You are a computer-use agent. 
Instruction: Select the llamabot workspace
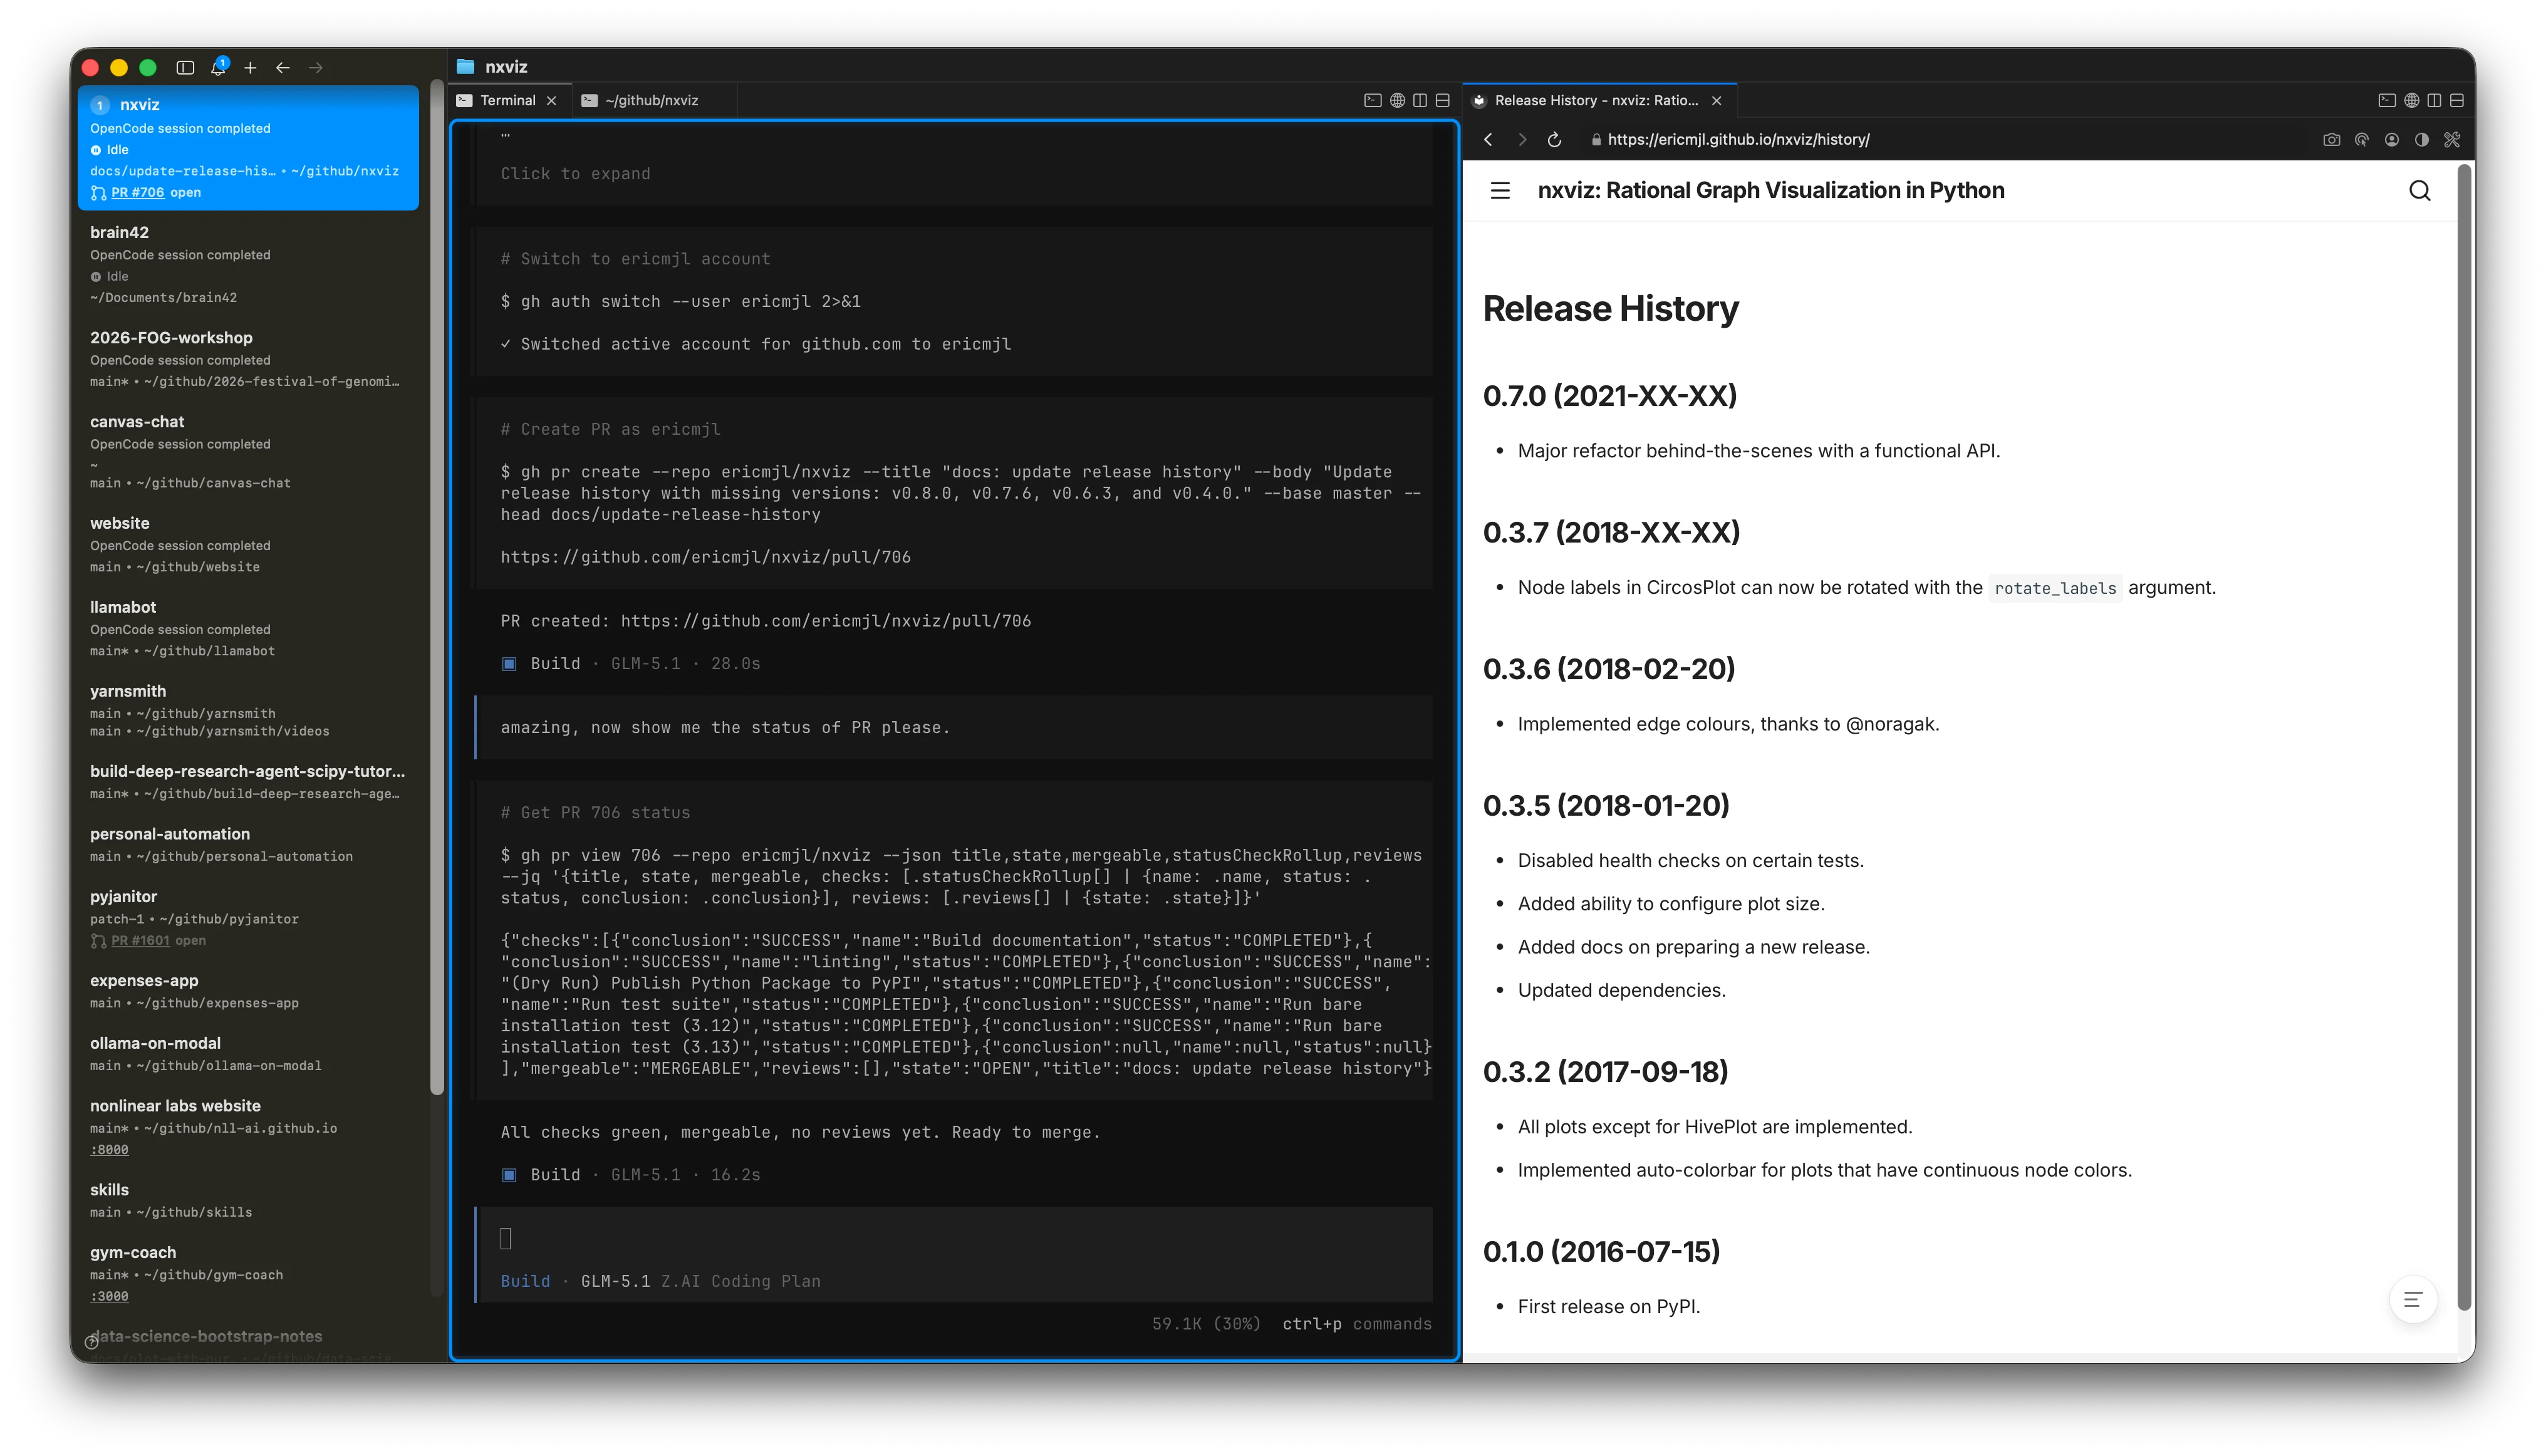coord(248,628)
